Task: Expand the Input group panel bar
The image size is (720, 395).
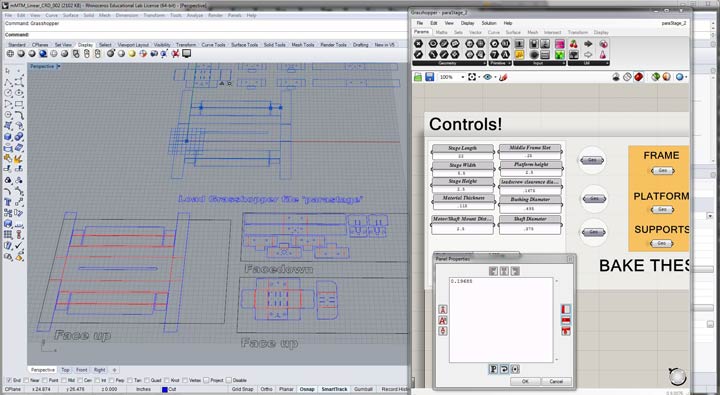Action: [x=540, y=63]
